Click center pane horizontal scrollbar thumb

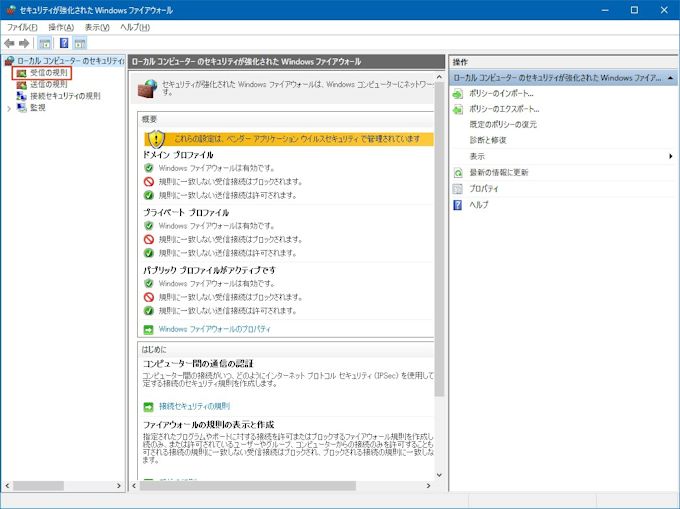tap(248, 486)
